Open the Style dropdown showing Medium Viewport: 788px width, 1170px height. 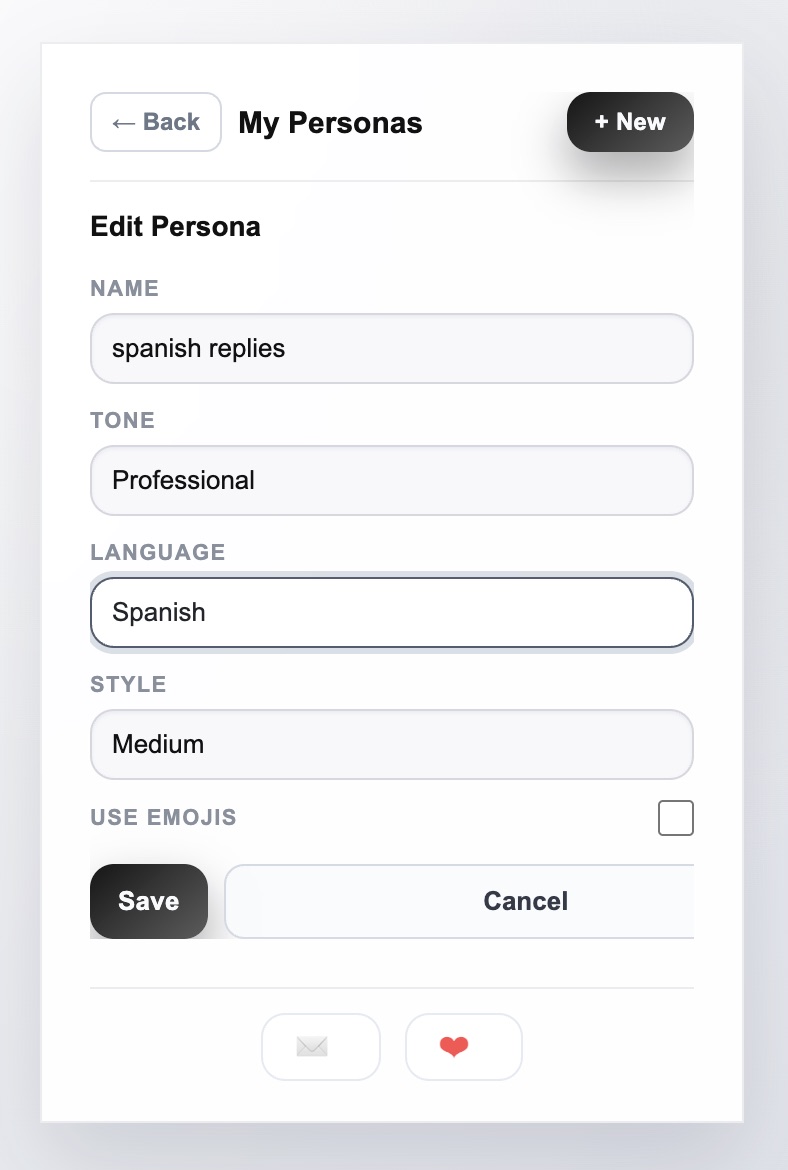[392, 744]
